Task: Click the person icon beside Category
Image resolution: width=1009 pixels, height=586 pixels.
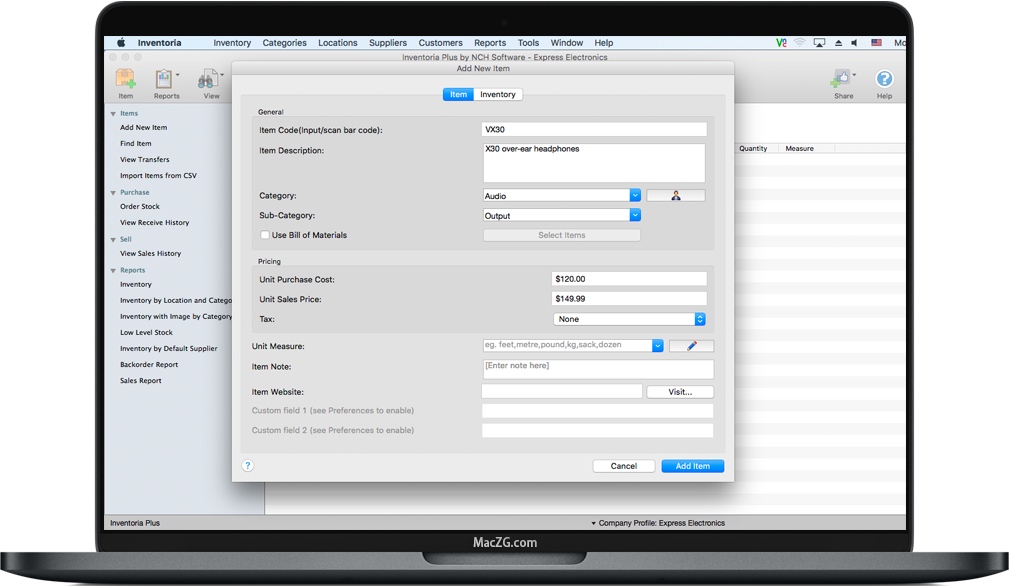Action: click(x=676, y=195)
